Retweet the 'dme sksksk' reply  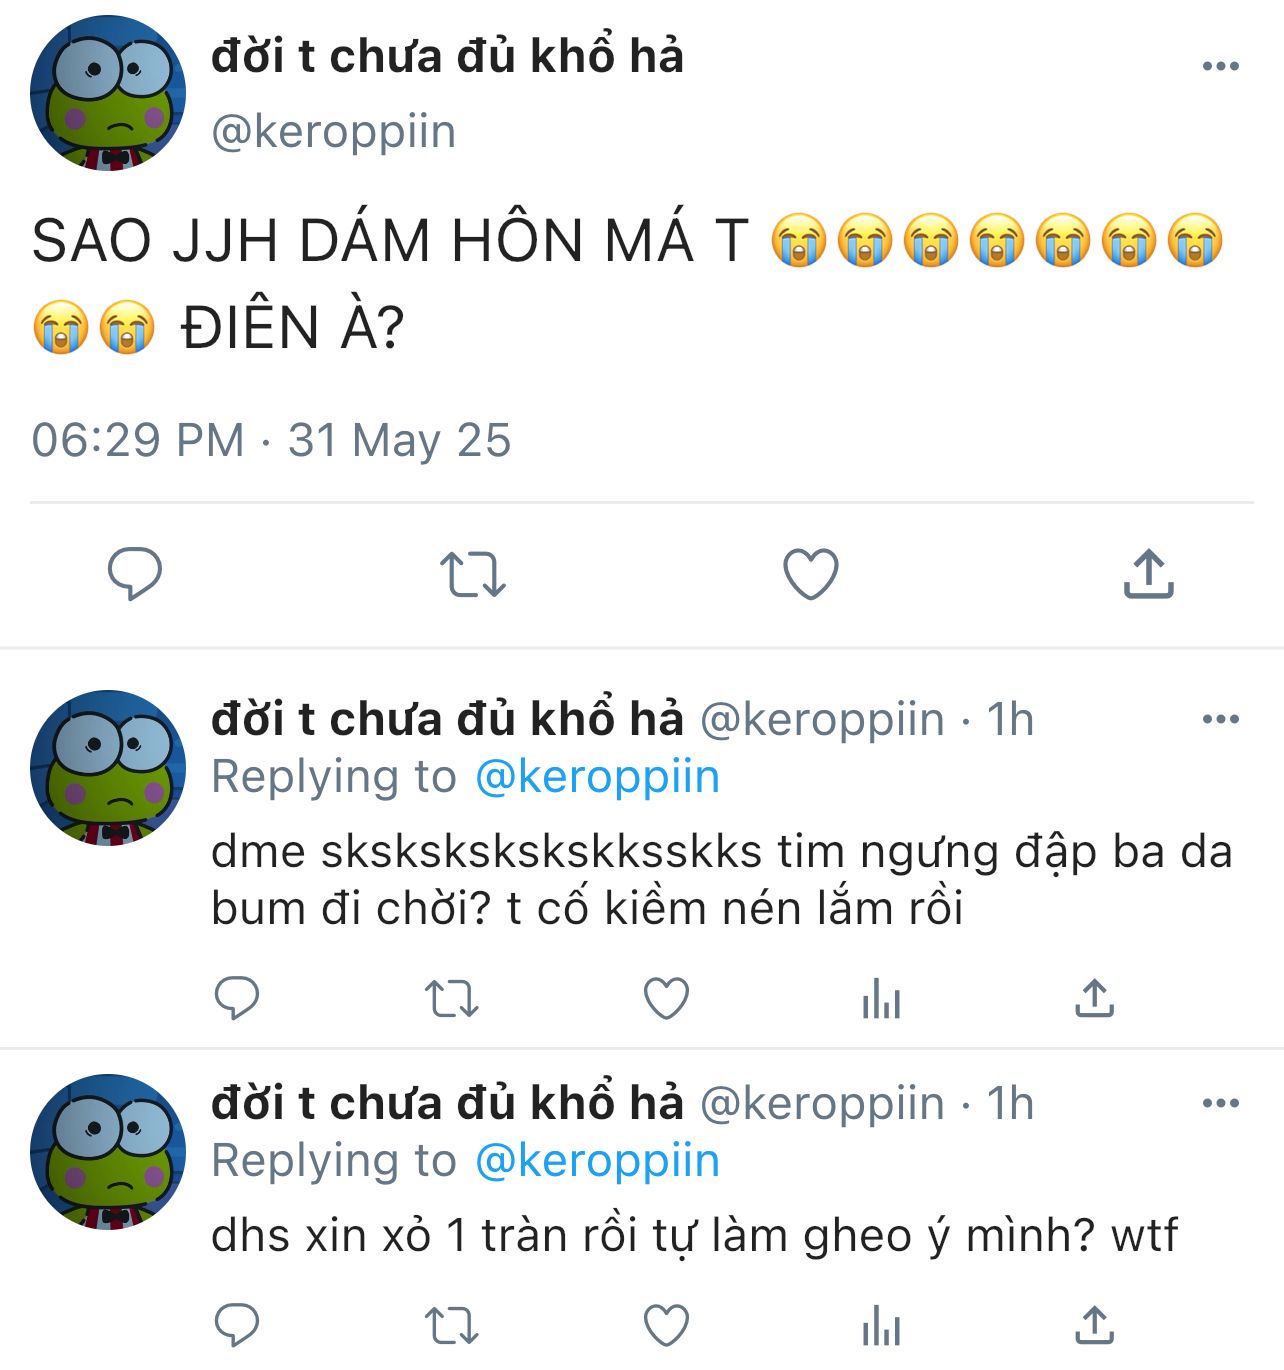[452, 999]
